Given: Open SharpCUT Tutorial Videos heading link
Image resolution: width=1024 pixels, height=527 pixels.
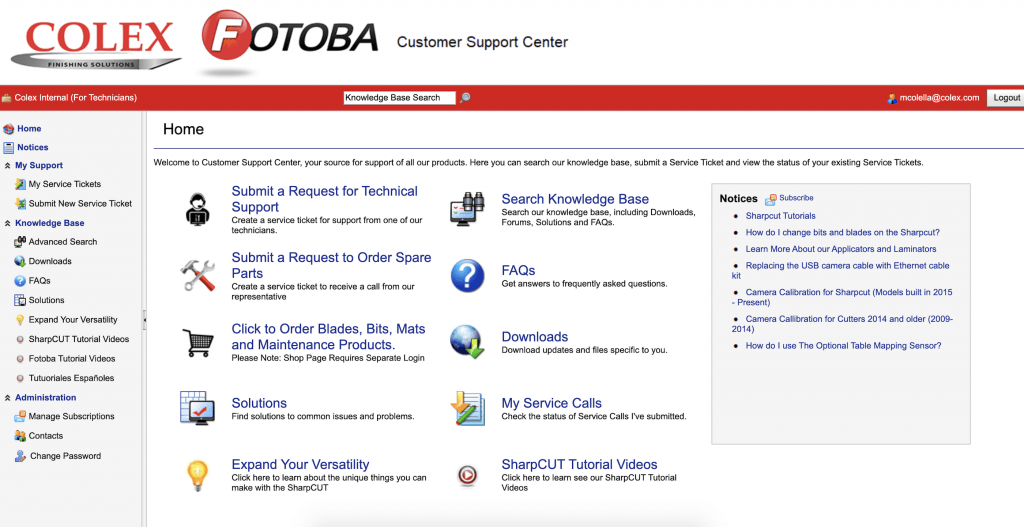Looking at the screenshot, I should click(x=579, y=464).
